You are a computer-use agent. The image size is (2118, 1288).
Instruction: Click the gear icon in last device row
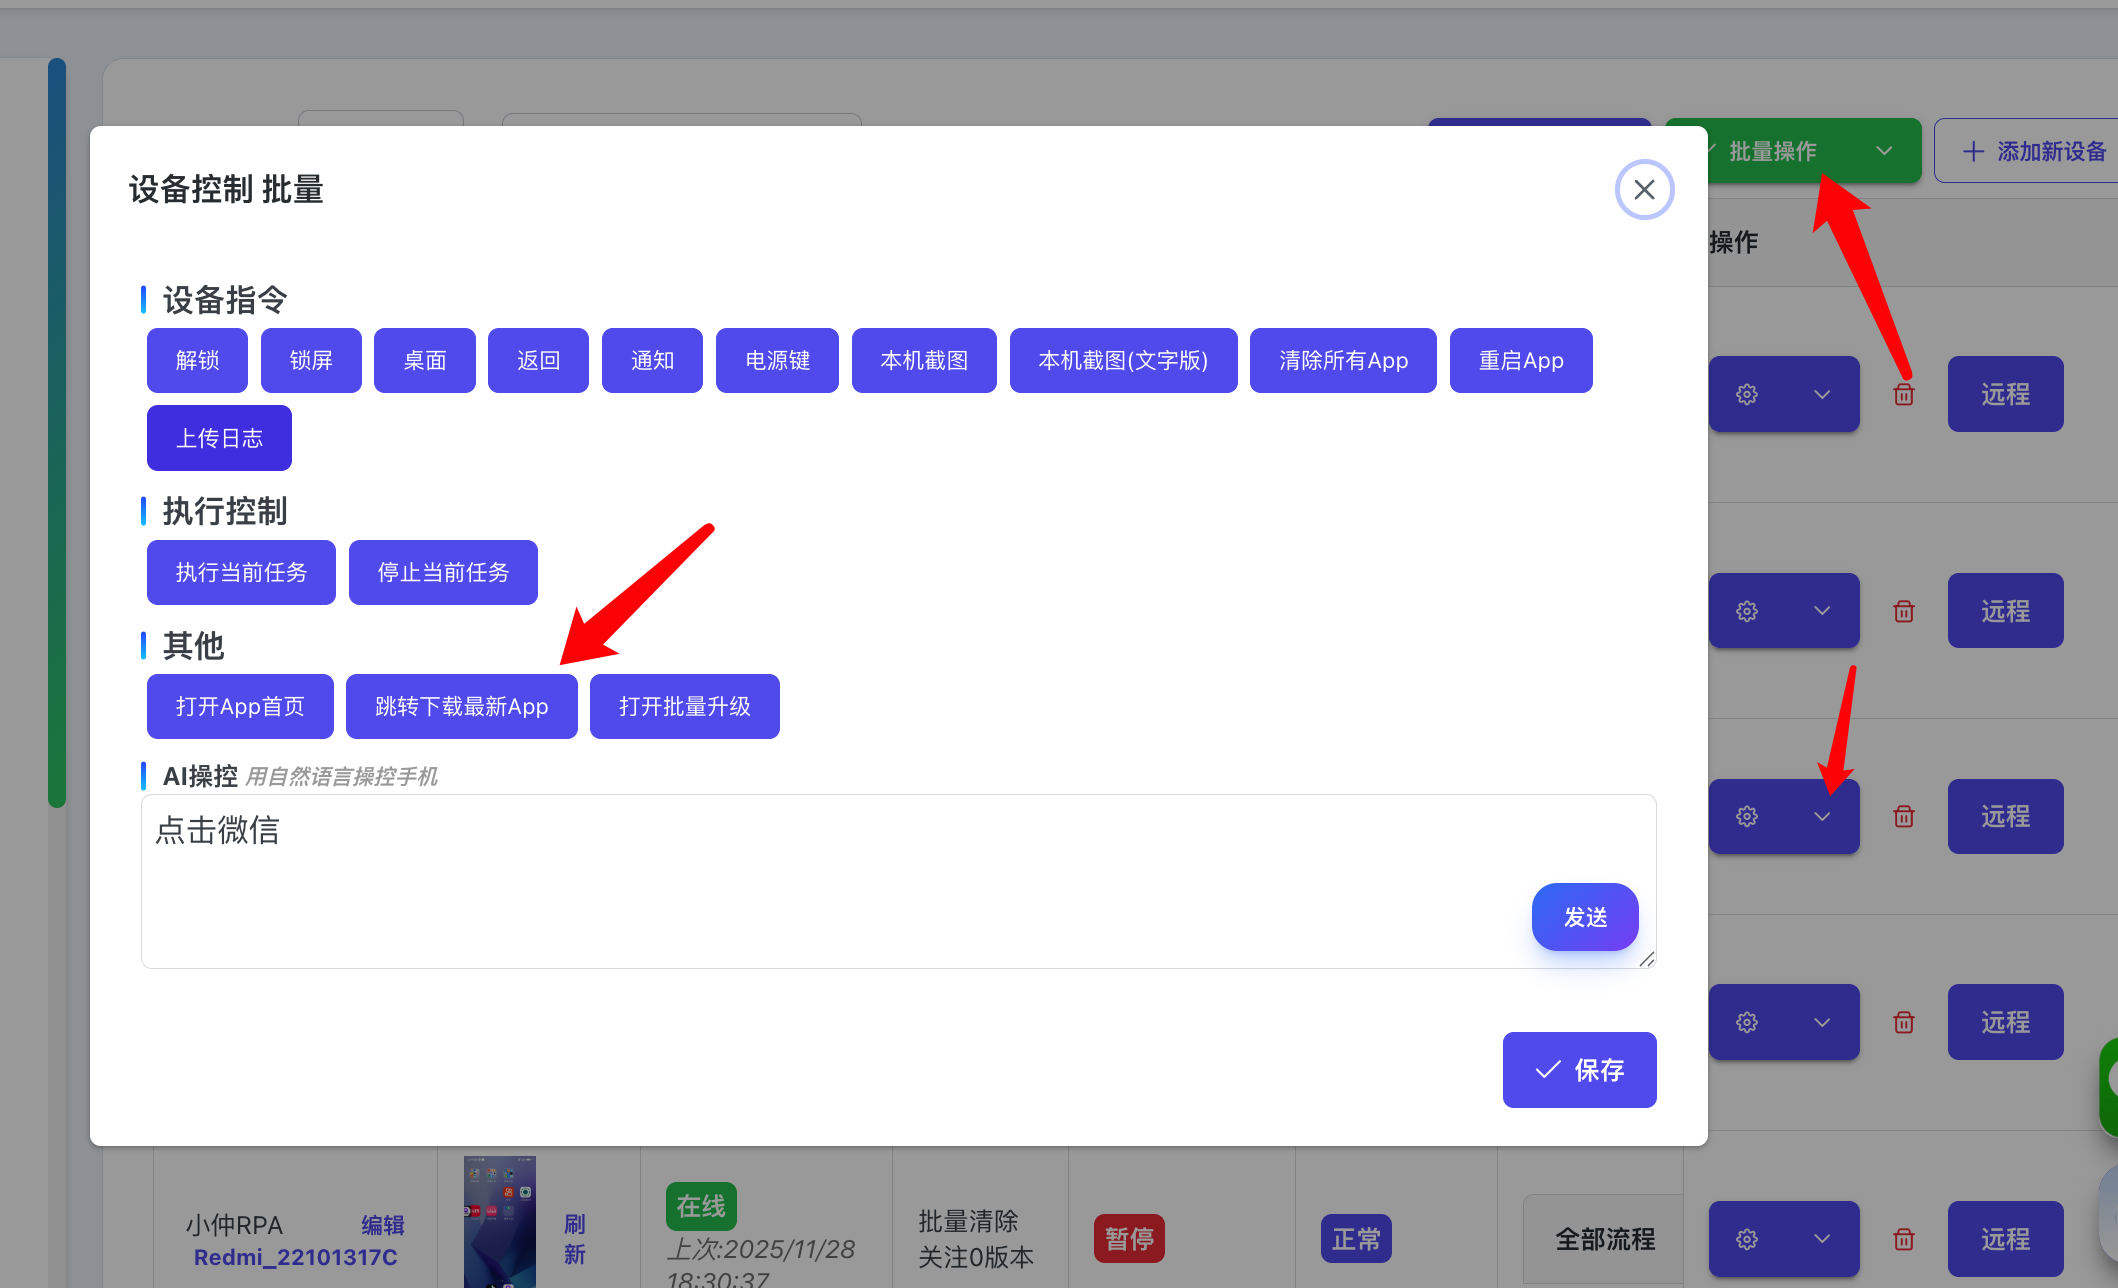[1747, 1239]
